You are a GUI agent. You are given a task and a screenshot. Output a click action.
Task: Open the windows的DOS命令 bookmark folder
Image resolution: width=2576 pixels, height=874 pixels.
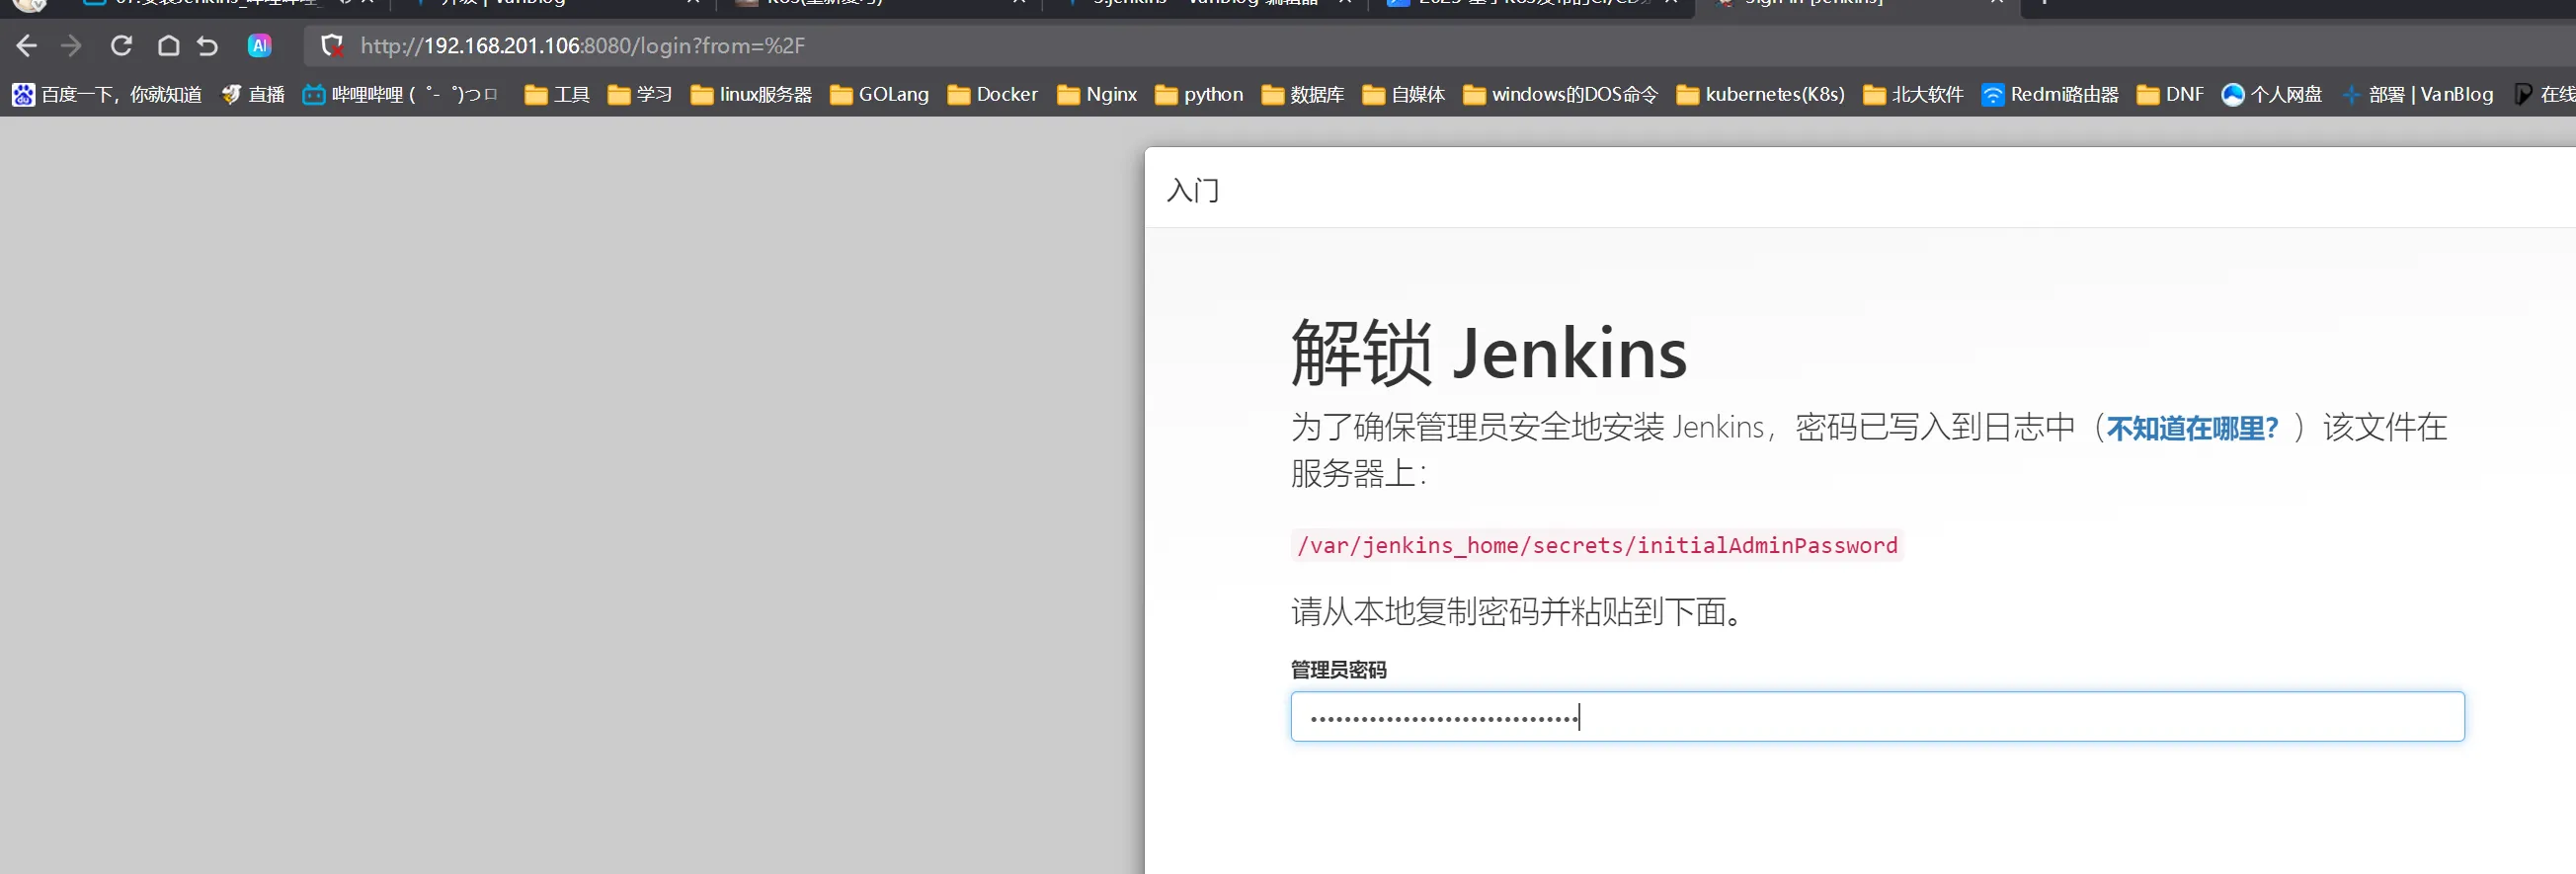1561,95
